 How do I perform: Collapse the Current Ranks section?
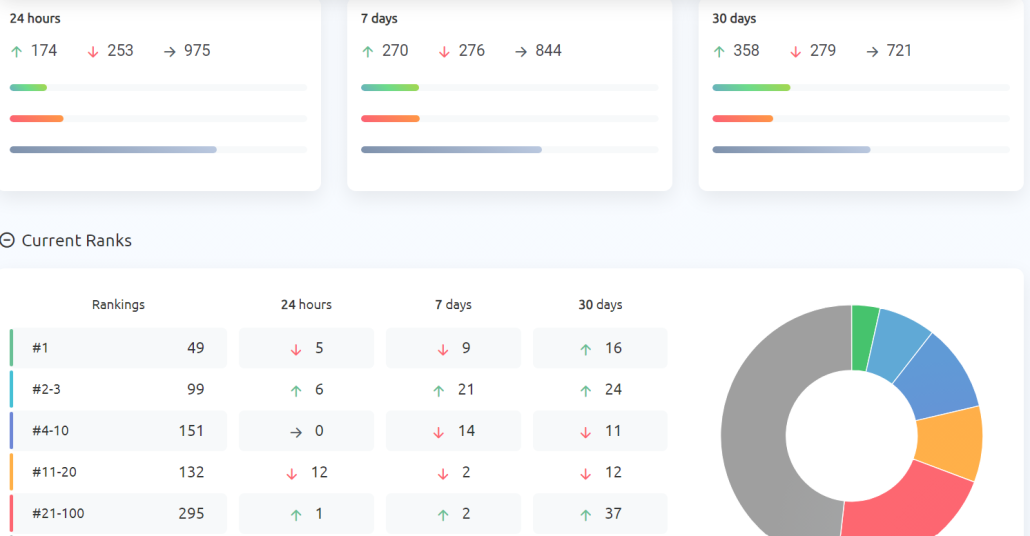coord(7,240)
